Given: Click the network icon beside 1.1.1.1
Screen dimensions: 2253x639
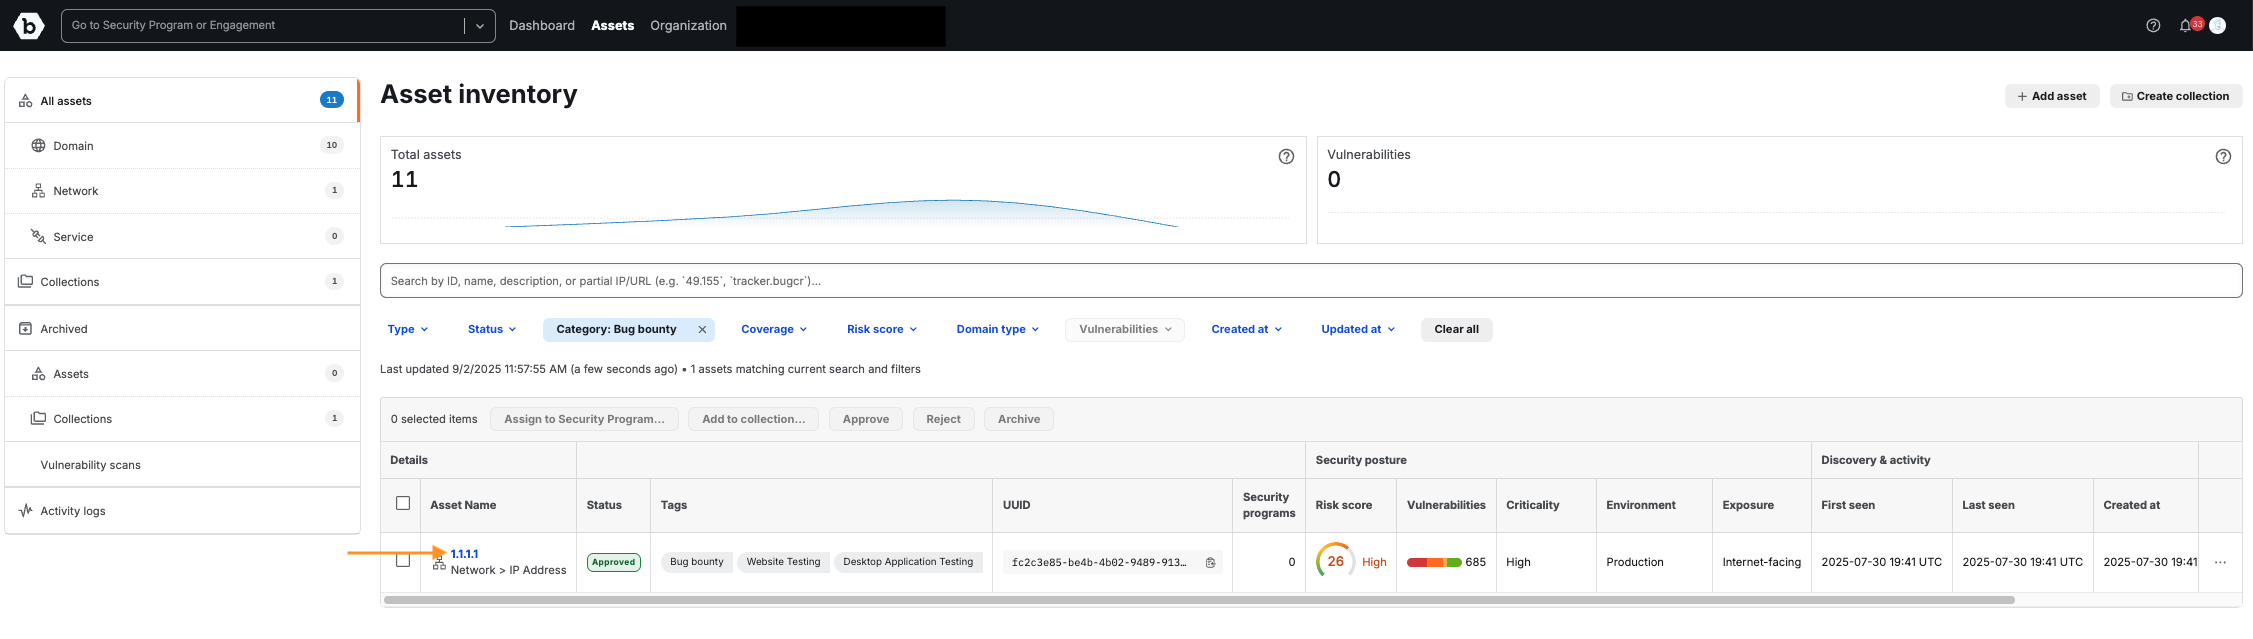Looking at the screenshot, I should coord(439,565).
